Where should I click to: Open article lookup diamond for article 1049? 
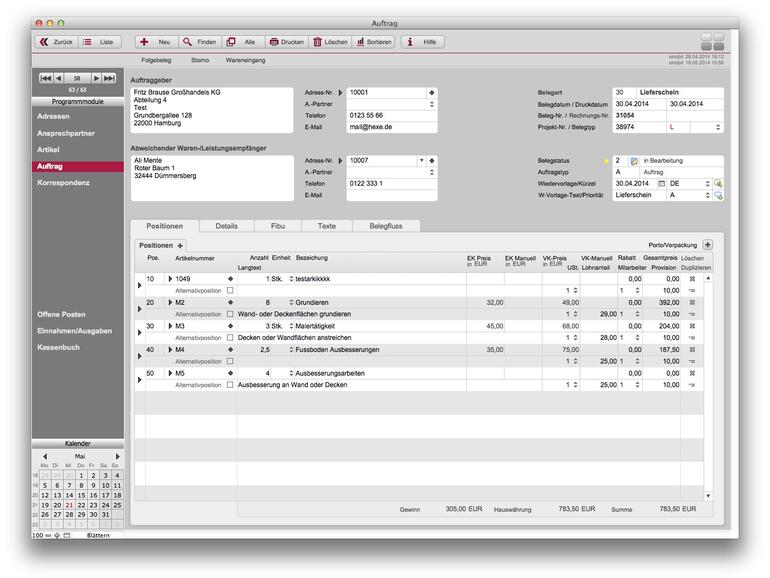click(x=230, y=279)
